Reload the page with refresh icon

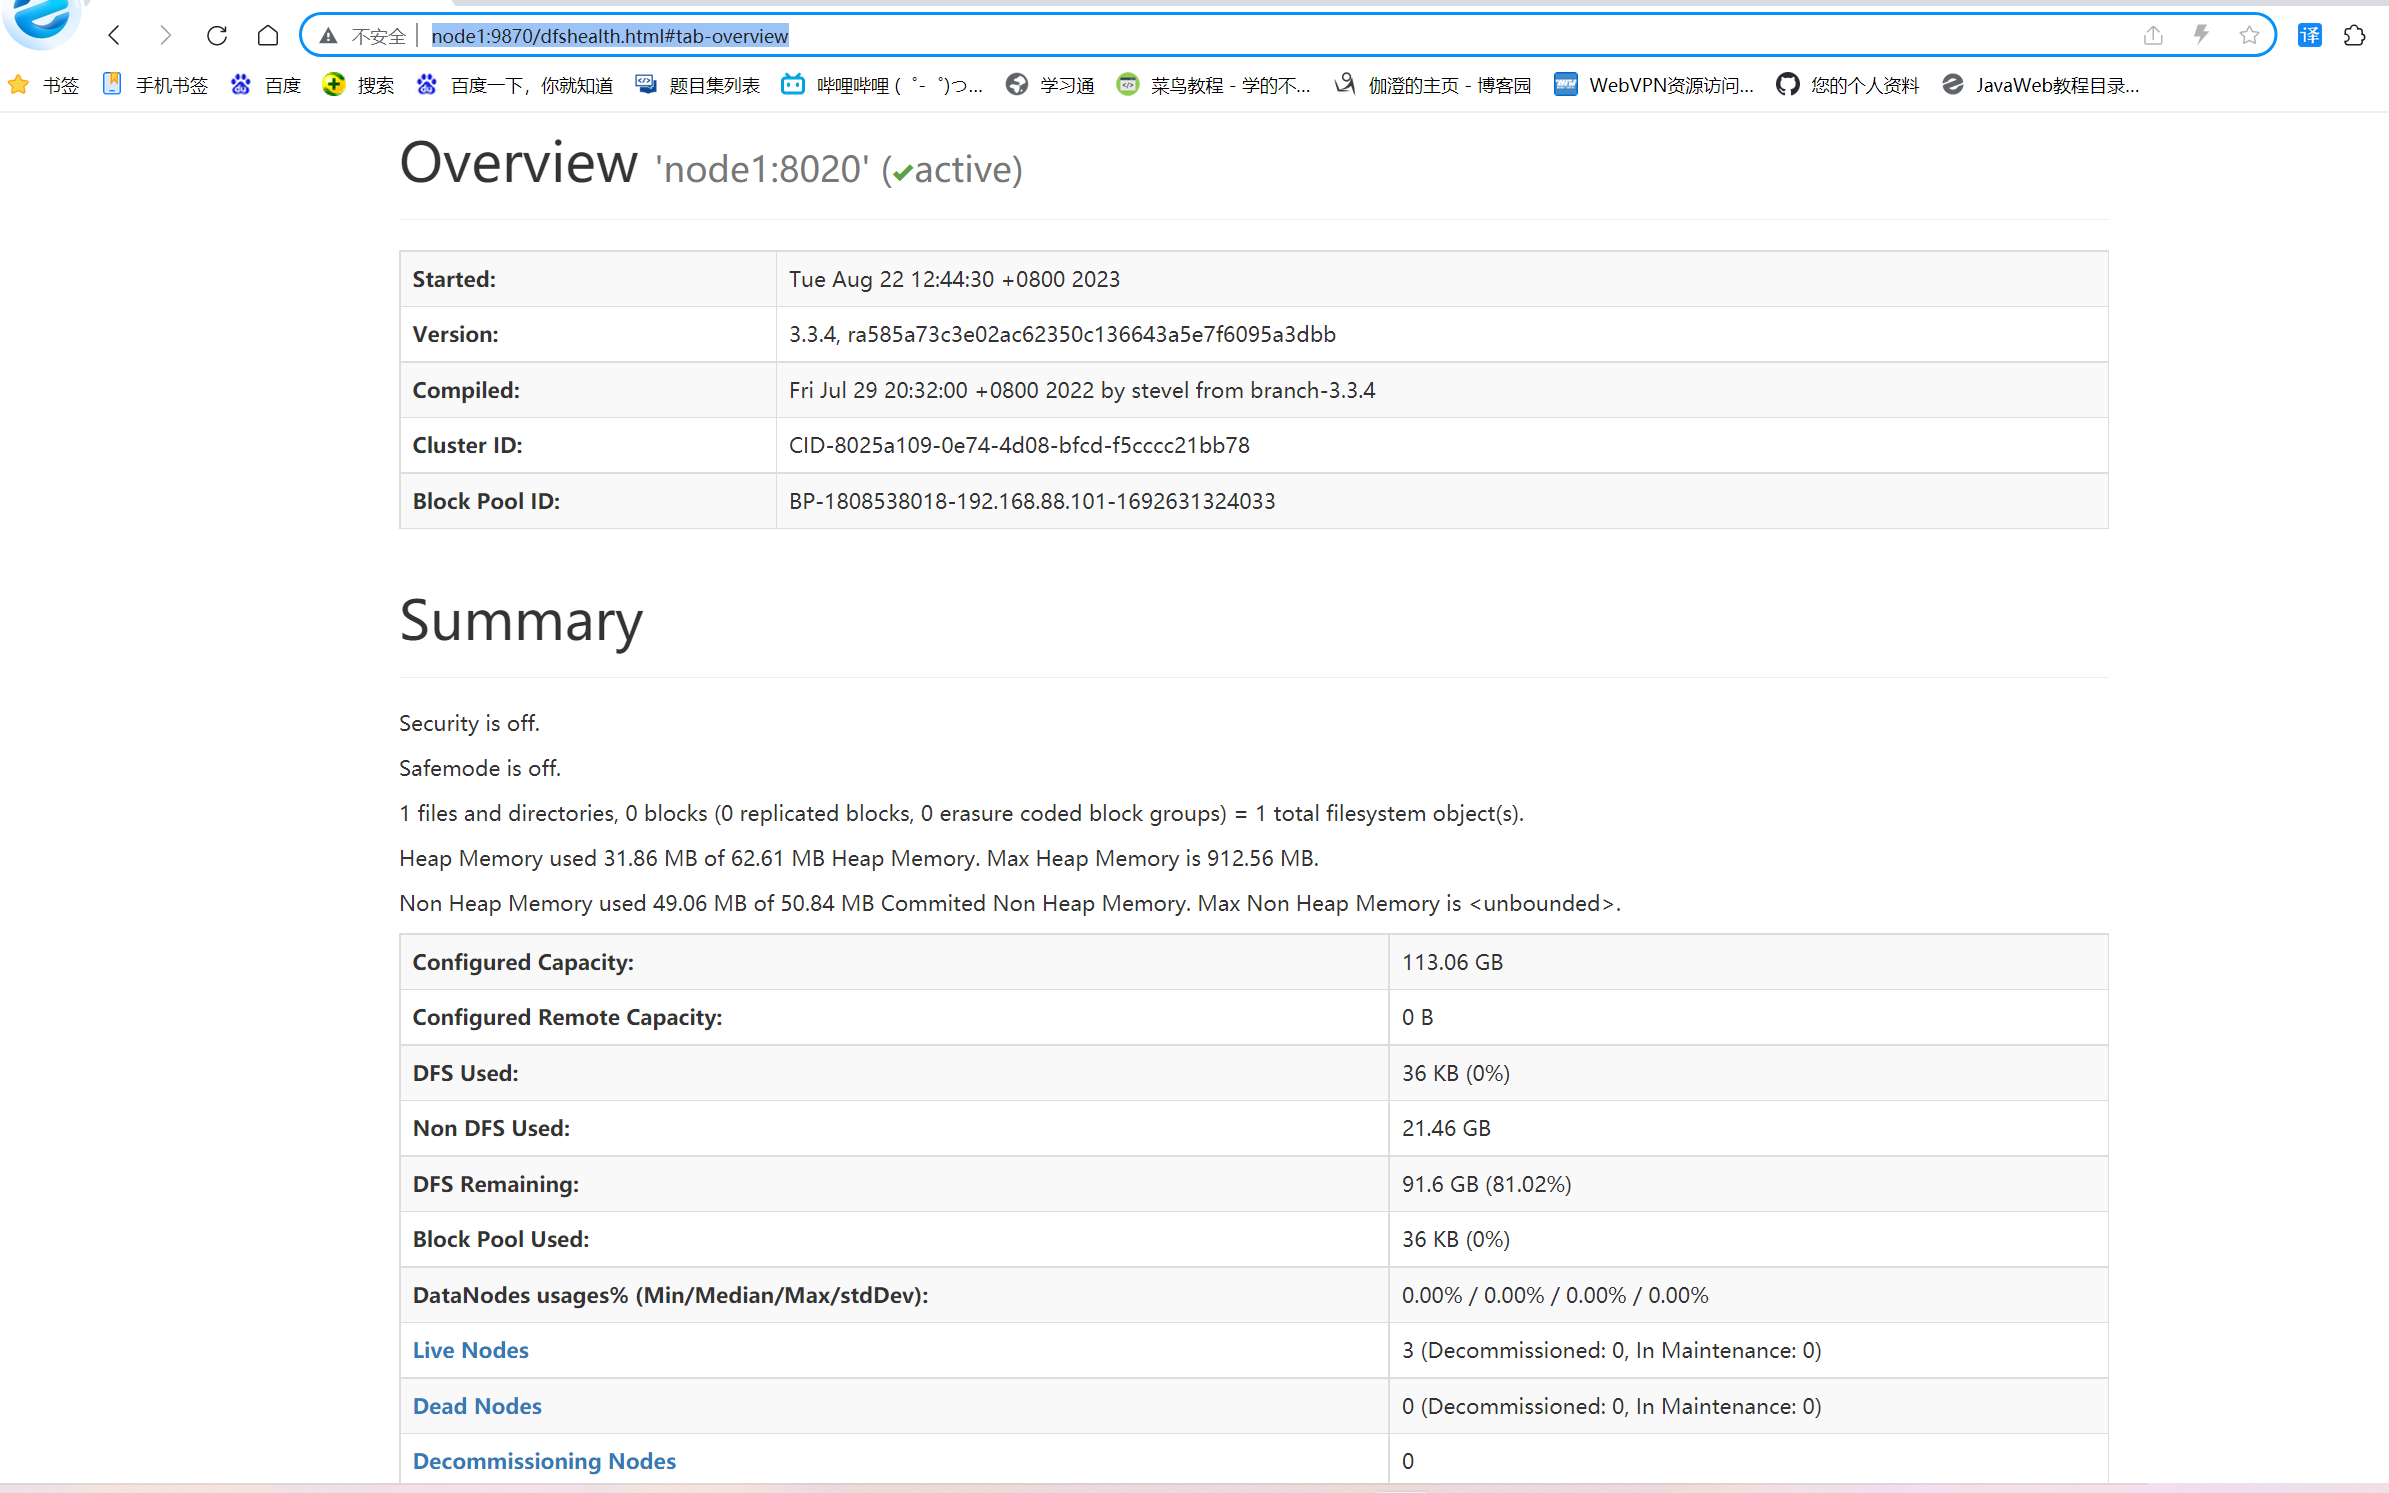[217, 36]
